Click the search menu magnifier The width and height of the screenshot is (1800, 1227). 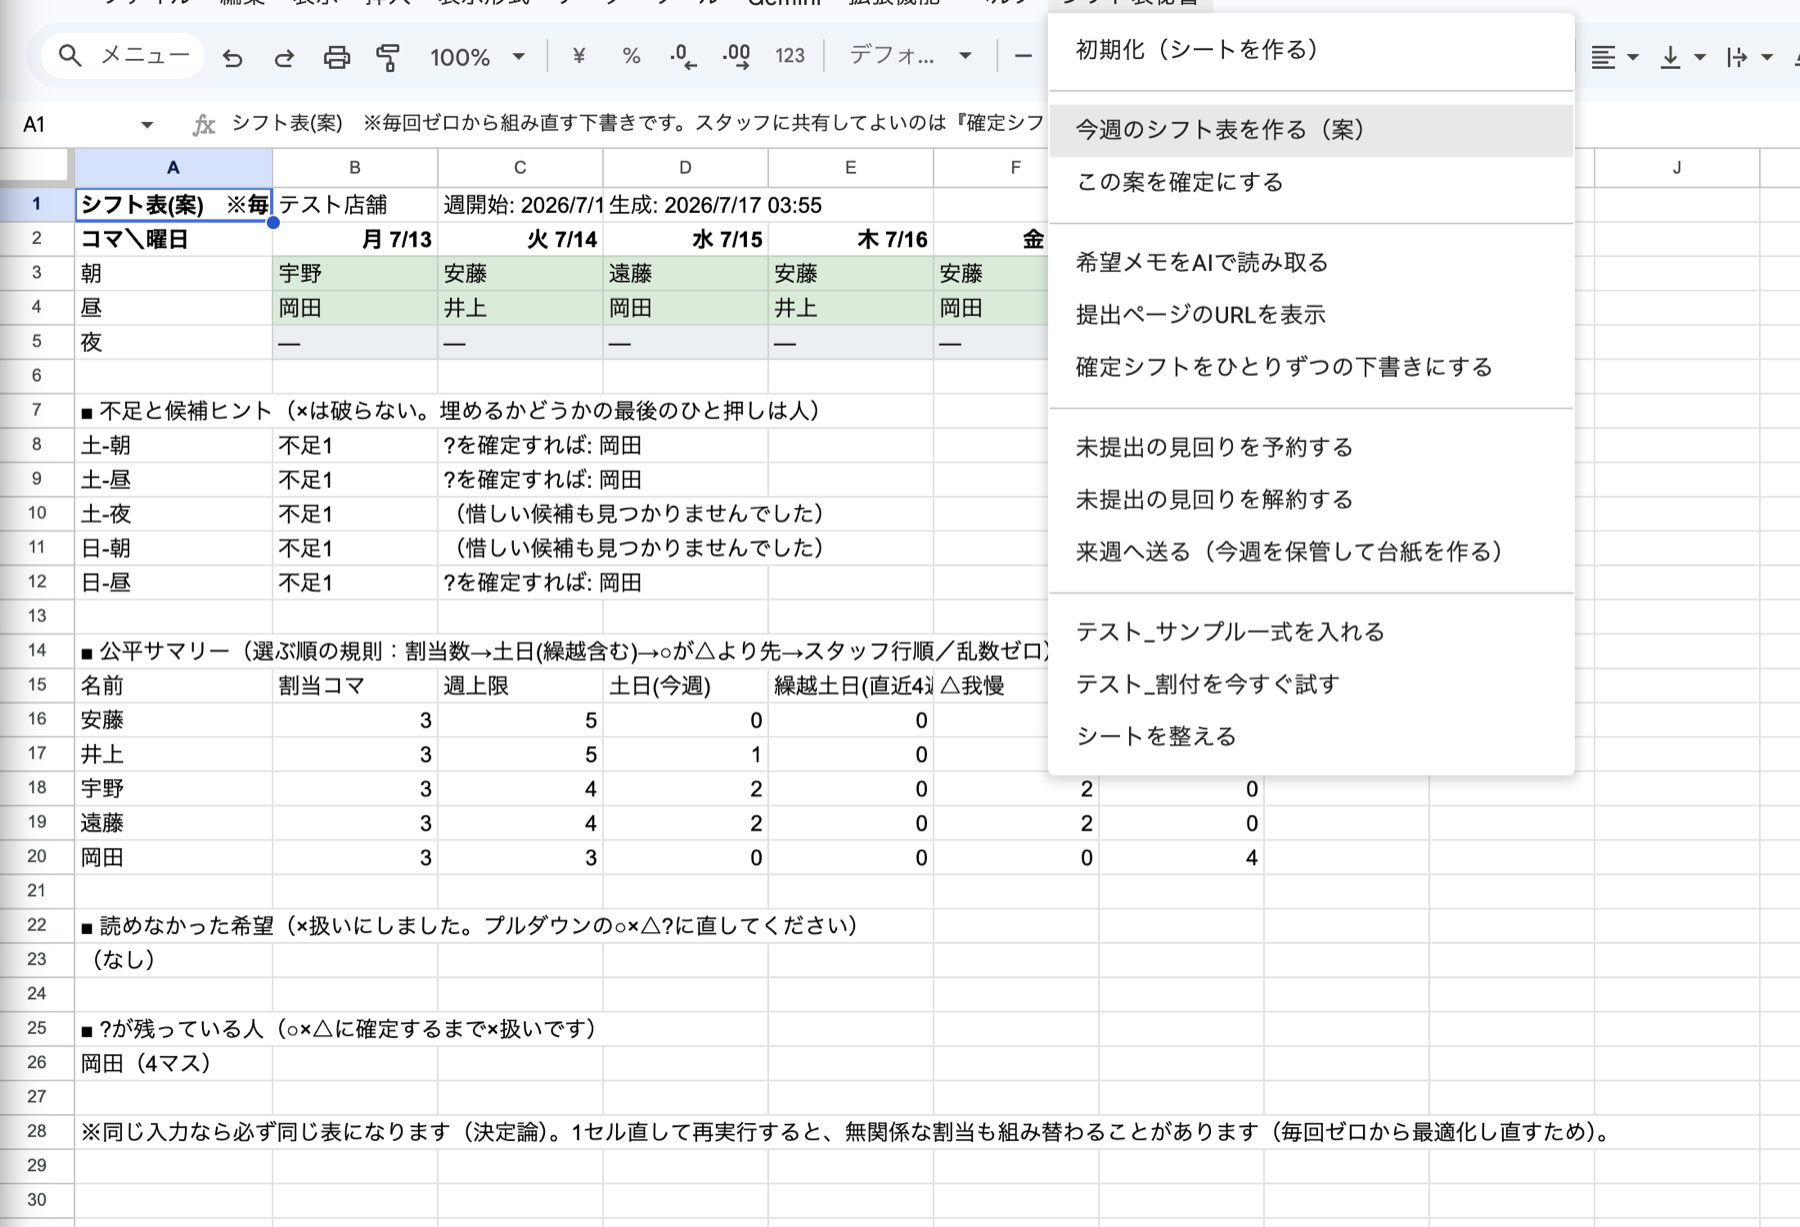[x=70, y=56]
